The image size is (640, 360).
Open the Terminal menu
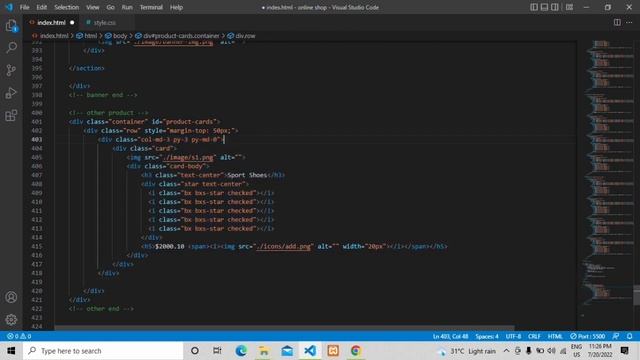tap(151, 7)
